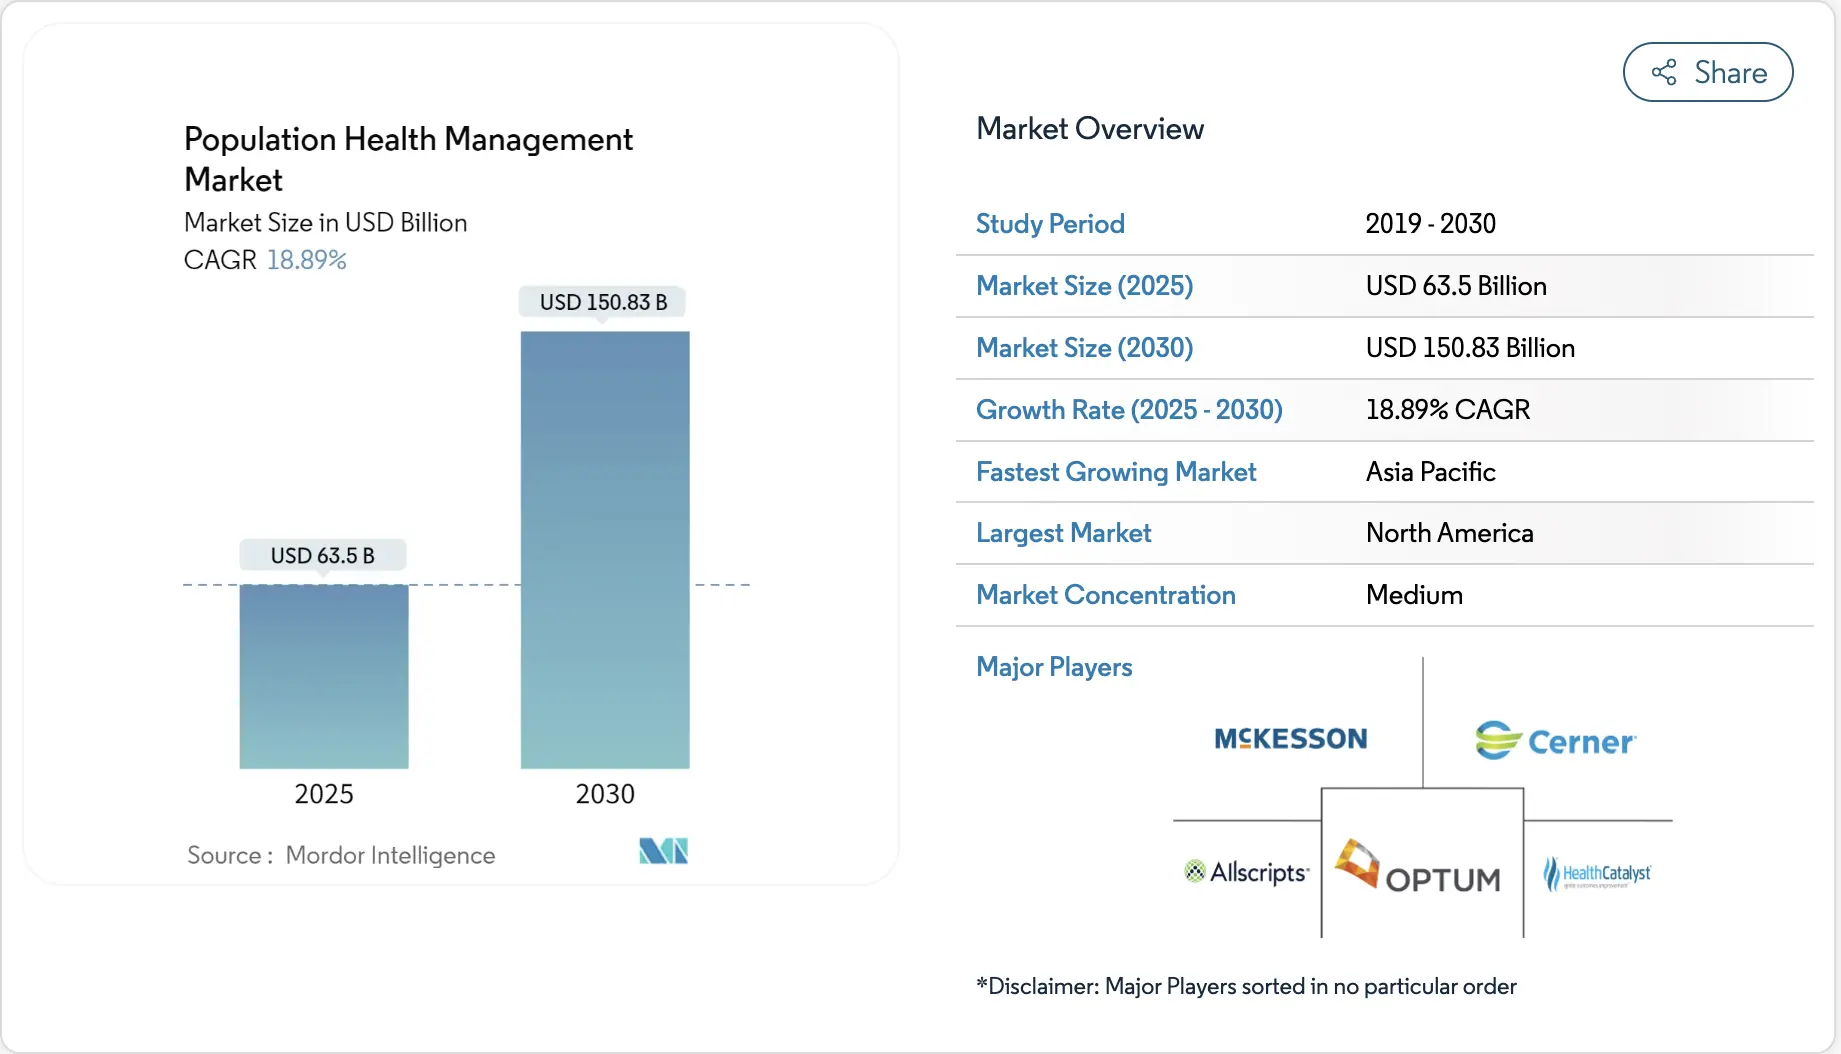Screen dimensions: 1841x1054
Task: Toggle the Market Concentration row highlight
Action: (x=1105, y=595)
